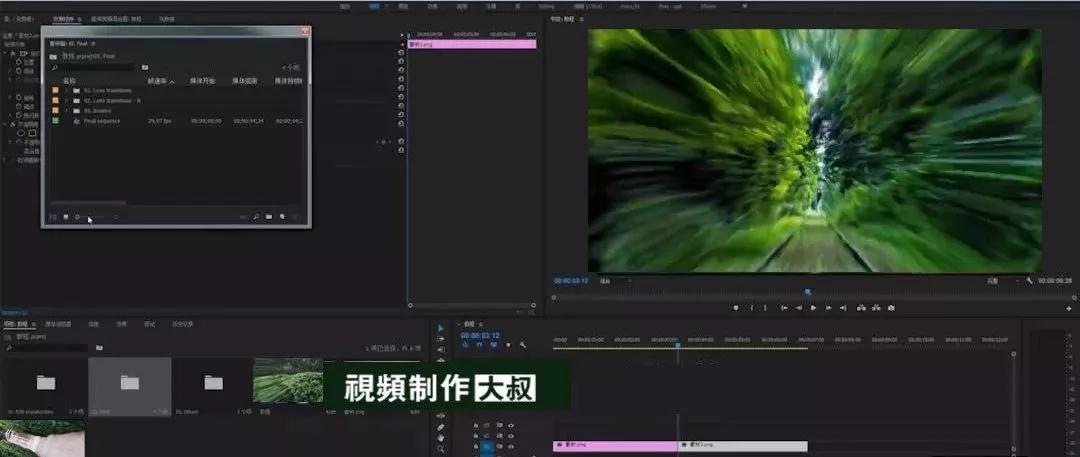This screenshot has height=457, width=1080.
Task: Toggle Linked Selection in the timeline header
Action: [x=493, y=345]
